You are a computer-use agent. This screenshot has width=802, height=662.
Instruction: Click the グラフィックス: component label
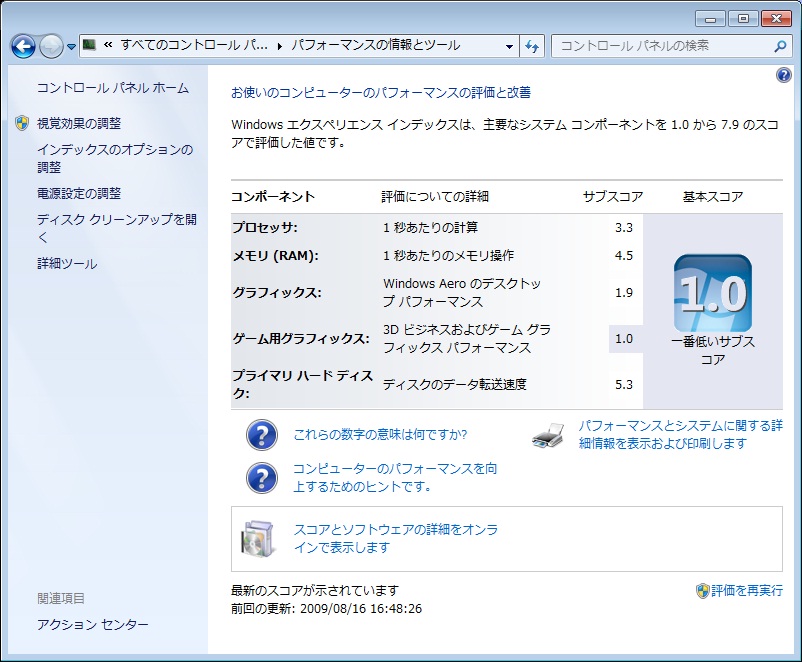coord(277,293)
